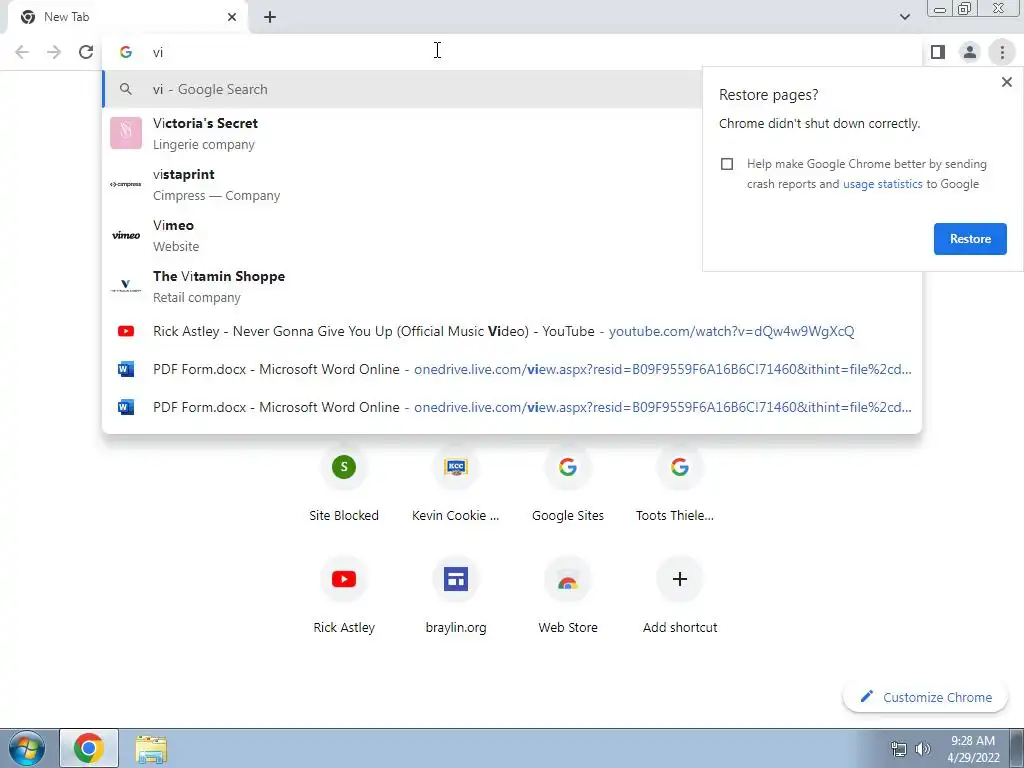
Task: Open the Rick Astley shortcut tile
Action: click(344, 596)
